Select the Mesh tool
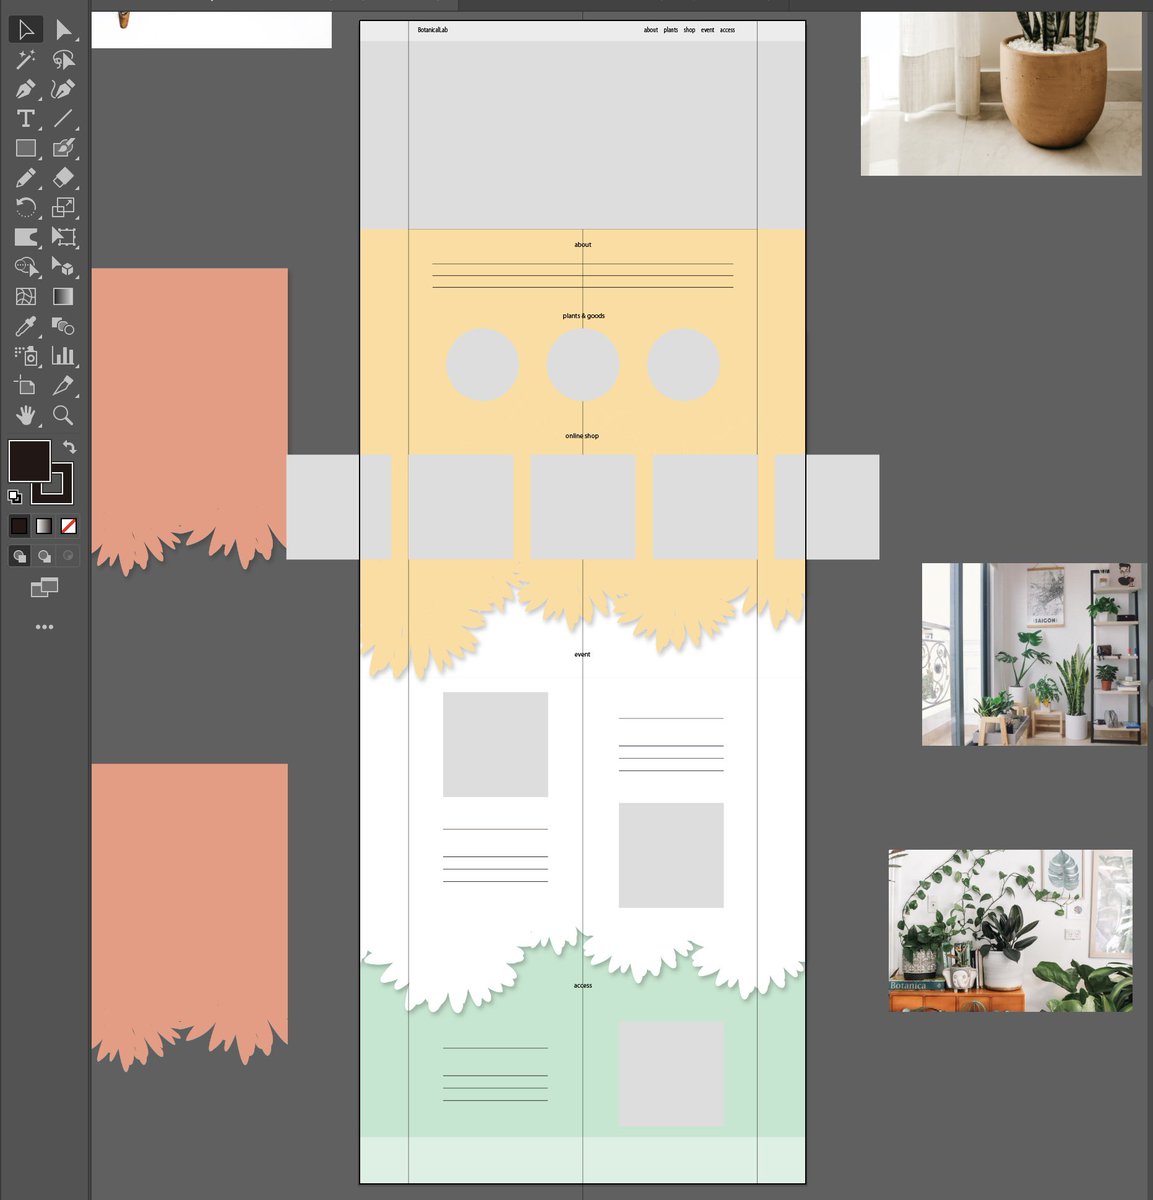The width and height of the screenshot is (1153, 1200). (26, 296)
